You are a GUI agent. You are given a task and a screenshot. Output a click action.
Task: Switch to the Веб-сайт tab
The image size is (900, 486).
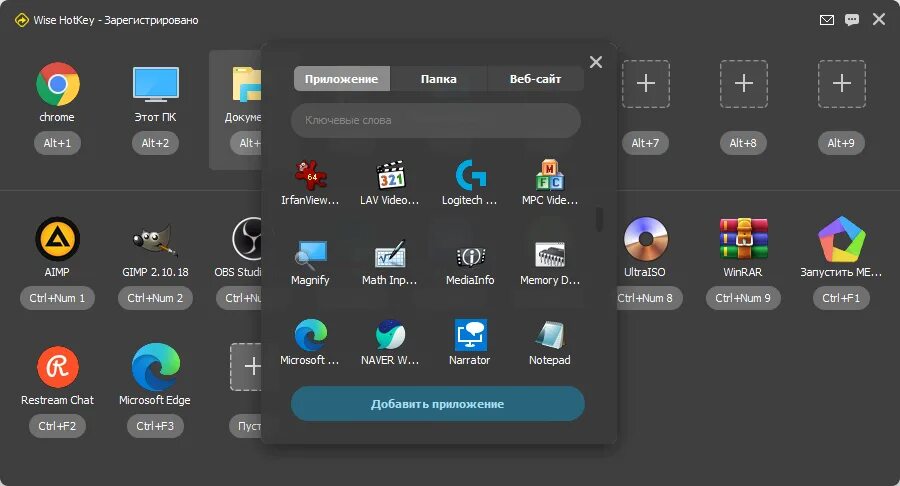(536, 79)
